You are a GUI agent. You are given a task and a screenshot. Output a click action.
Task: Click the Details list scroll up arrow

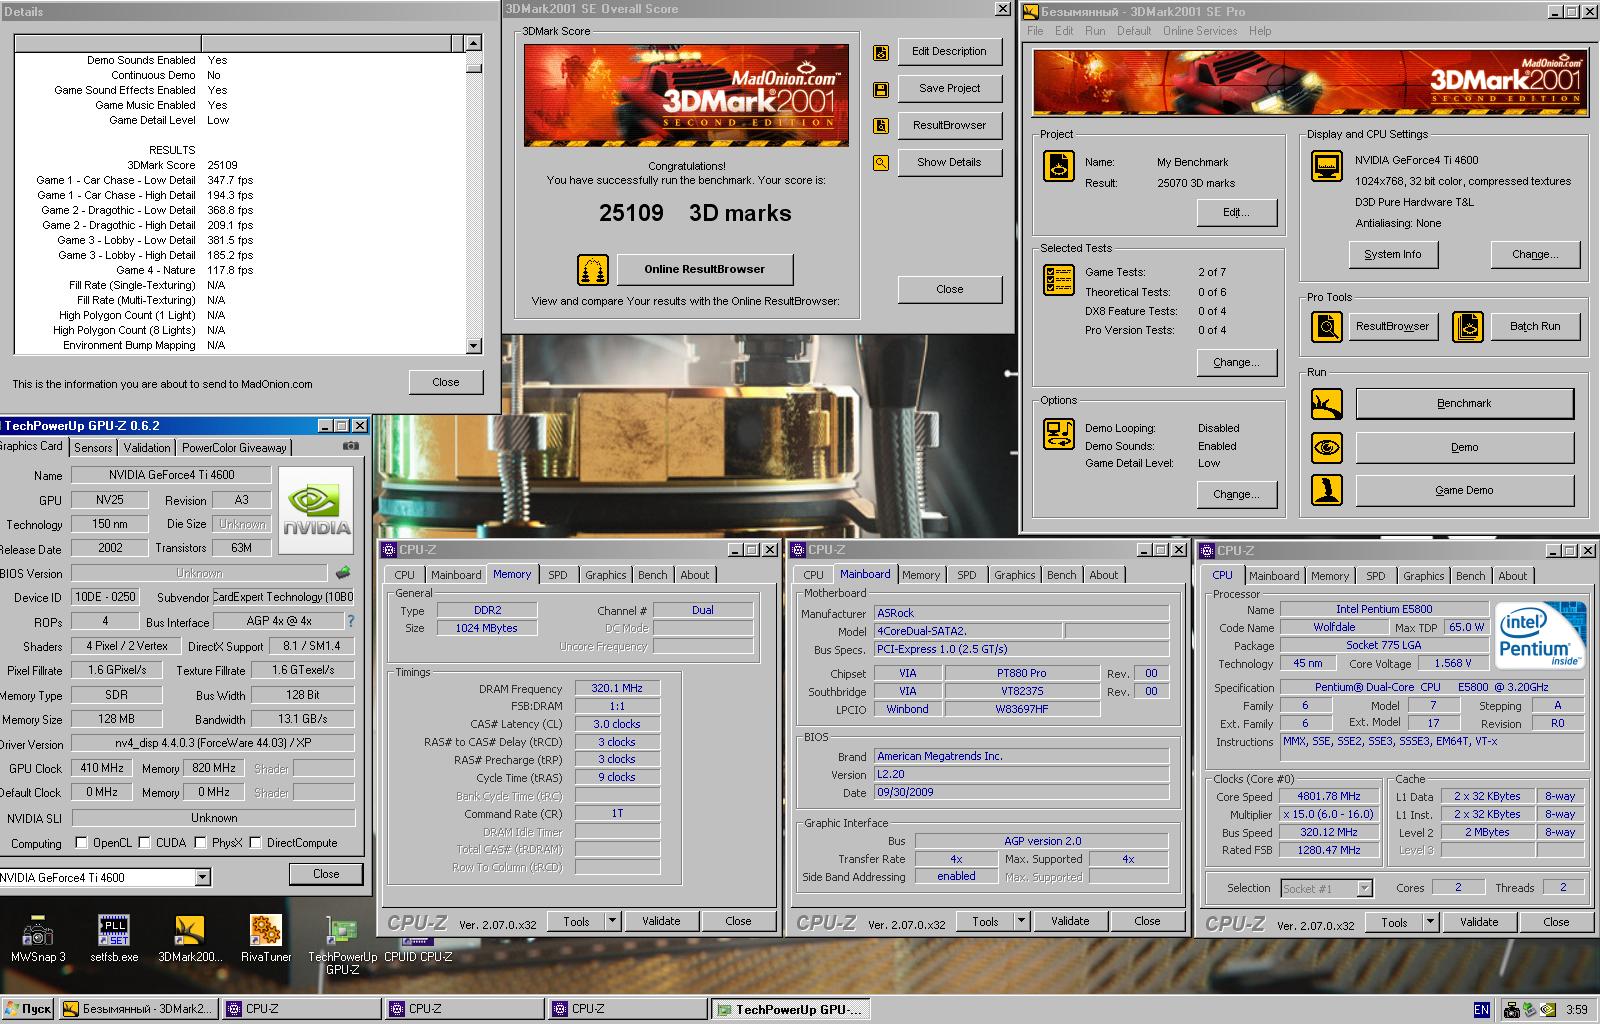point(474,43)
